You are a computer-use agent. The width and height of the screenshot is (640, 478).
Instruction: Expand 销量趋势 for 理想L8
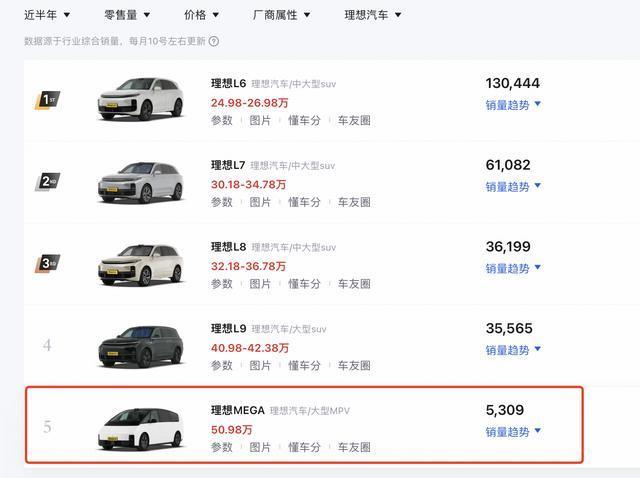click(x=513, y=268)
